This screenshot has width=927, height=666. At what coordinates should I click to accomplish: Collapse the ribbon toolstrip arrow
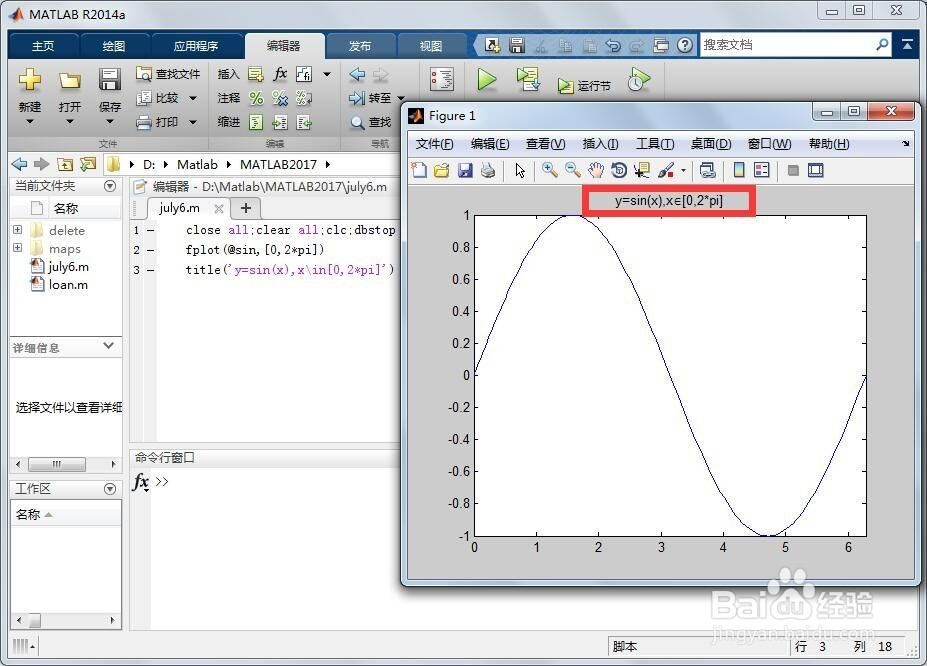point(907,45)
